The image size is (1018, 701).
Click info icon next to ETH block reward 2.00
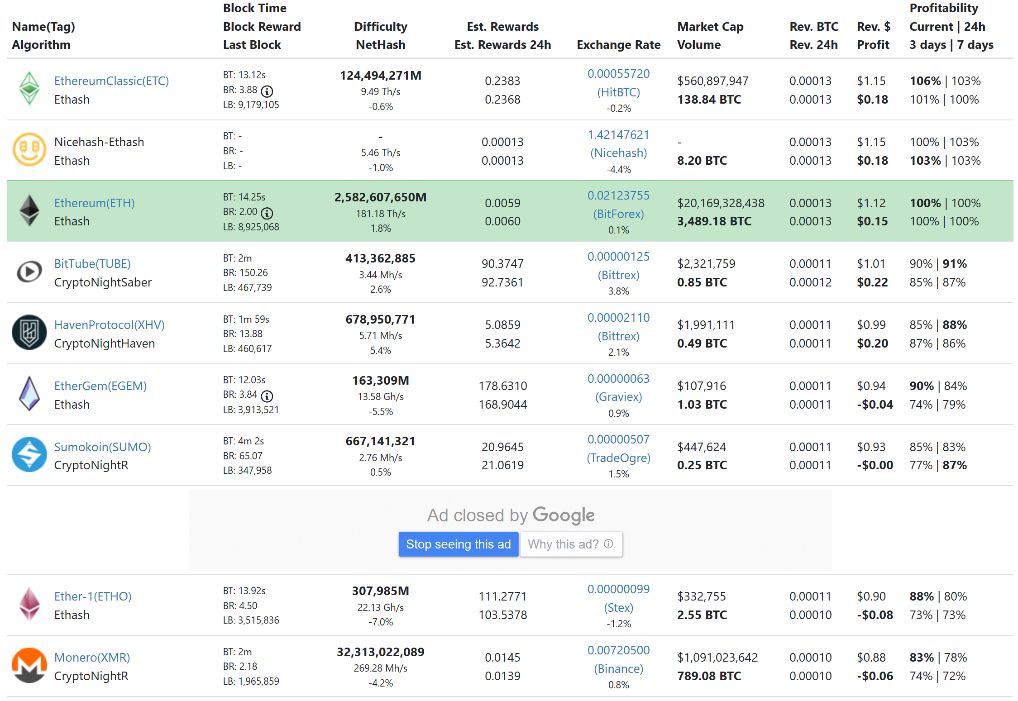267,213
